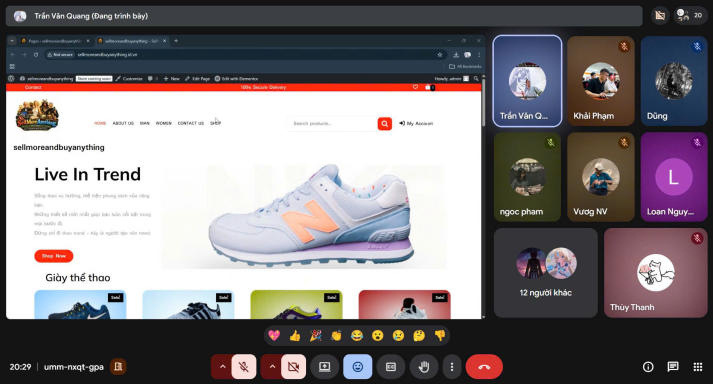Click New in WordPress admin bar

172,79
